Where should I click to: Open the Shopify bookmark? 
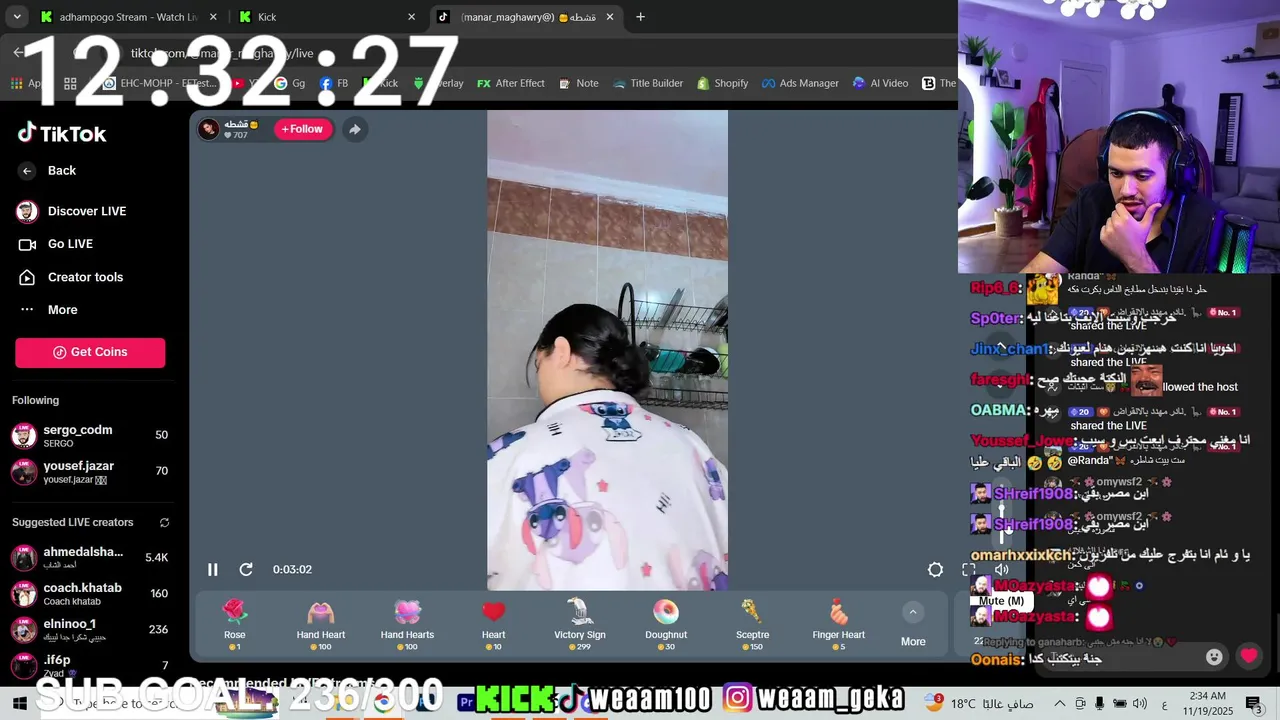click(722, 83)
